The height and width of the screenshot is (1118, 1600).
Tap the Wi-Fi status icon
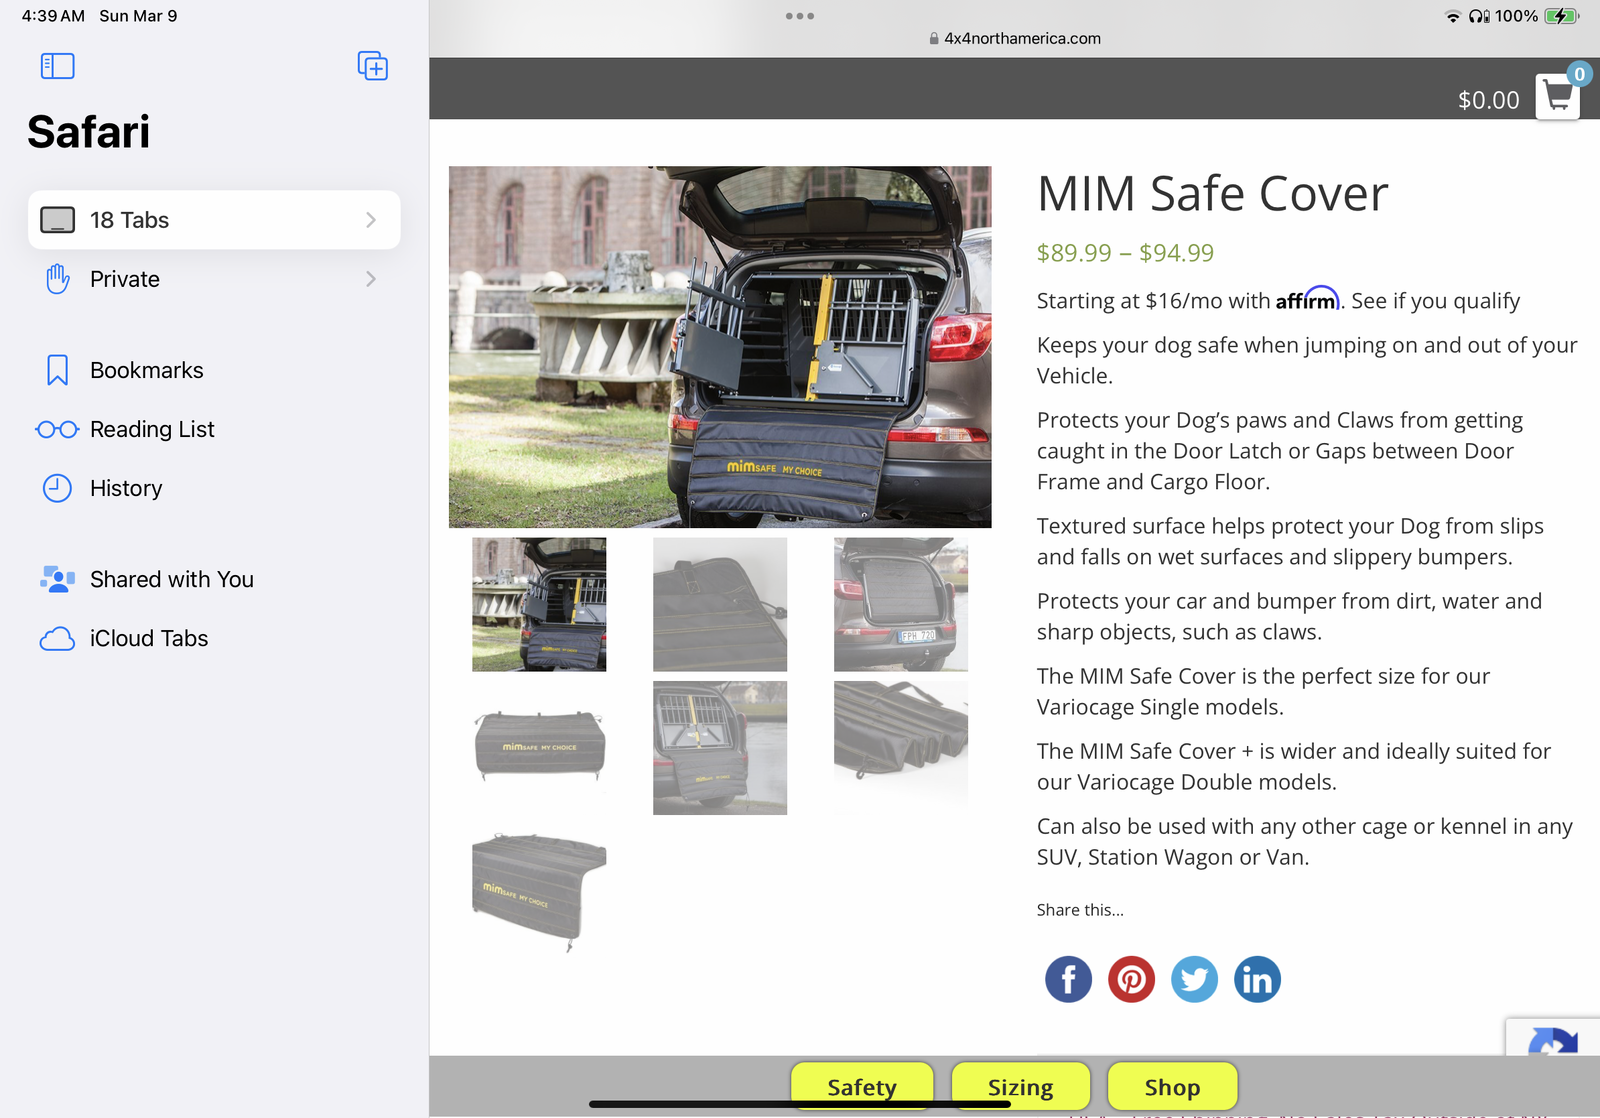pyautogui.click(x=1453, y=16)
